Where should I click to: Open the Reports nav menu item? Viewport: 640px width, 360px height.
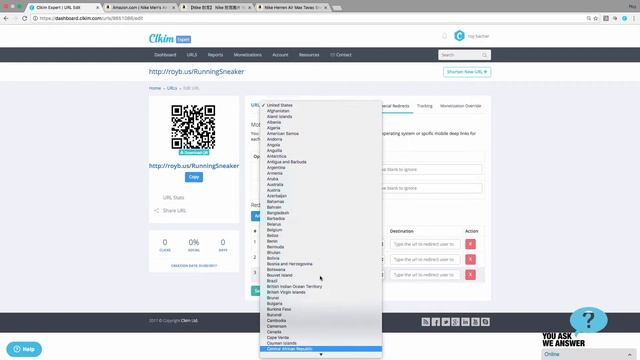215,55
